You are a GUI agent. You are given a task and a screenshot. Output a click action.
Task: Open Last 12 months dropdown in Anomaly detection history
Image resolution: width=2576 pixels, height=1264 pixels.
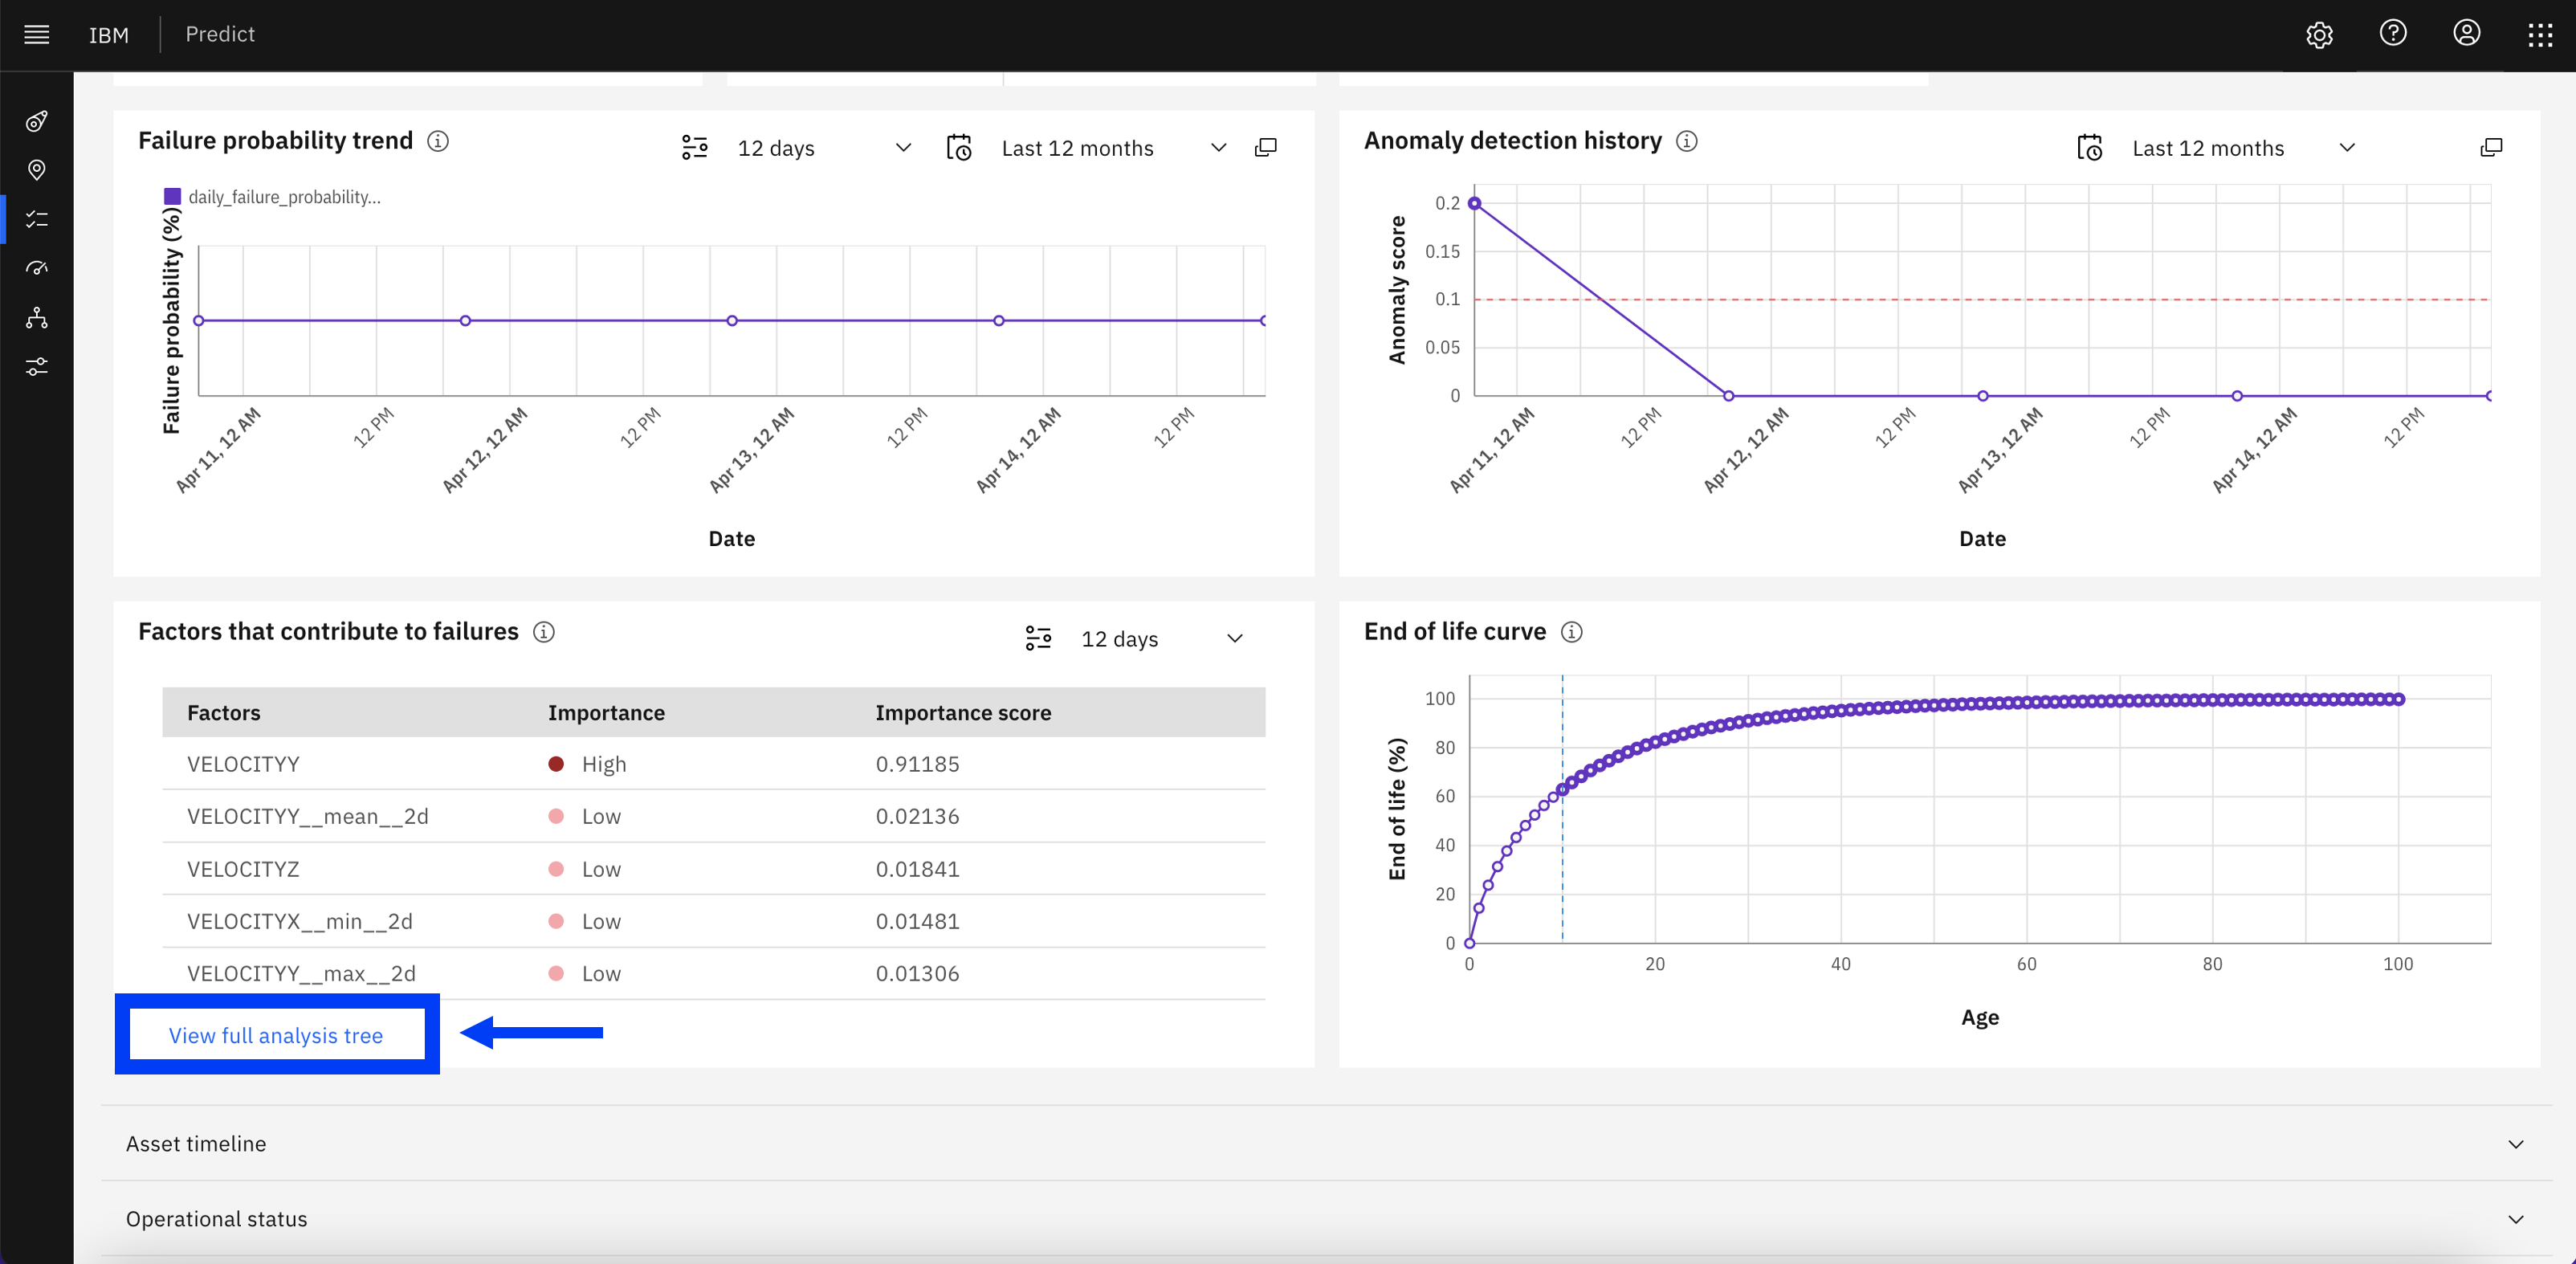coord(2243,148)
